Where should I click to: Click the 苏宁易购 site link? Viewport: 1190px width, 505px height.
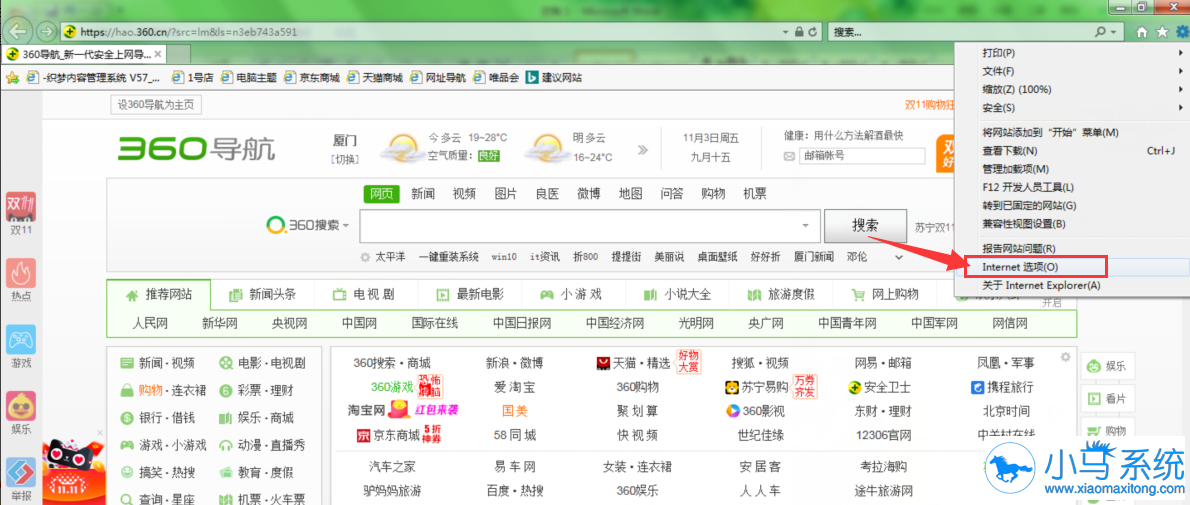tap(756, 388)
